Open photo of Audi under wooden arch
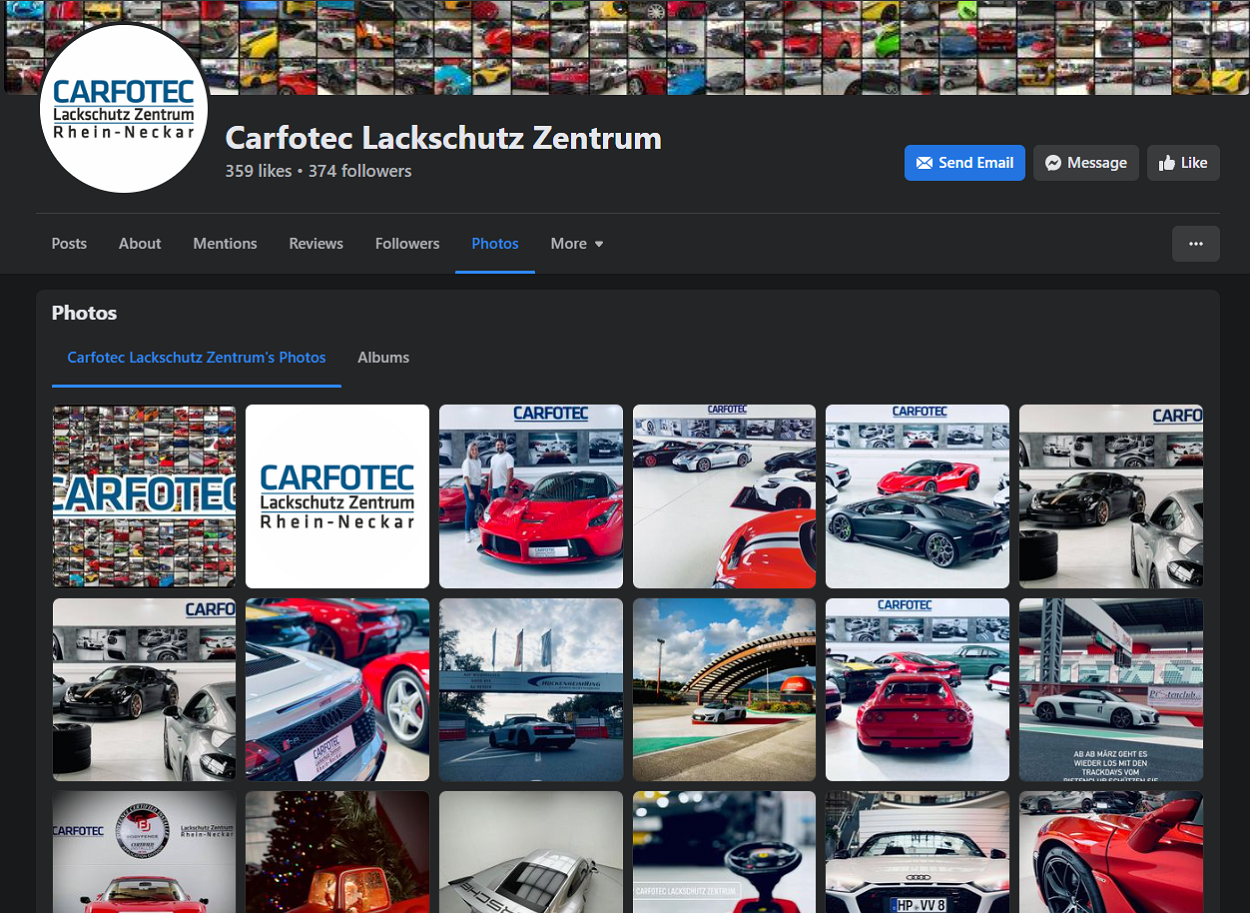This screenshot has width=1250, height=913. (x=724, y=689)
